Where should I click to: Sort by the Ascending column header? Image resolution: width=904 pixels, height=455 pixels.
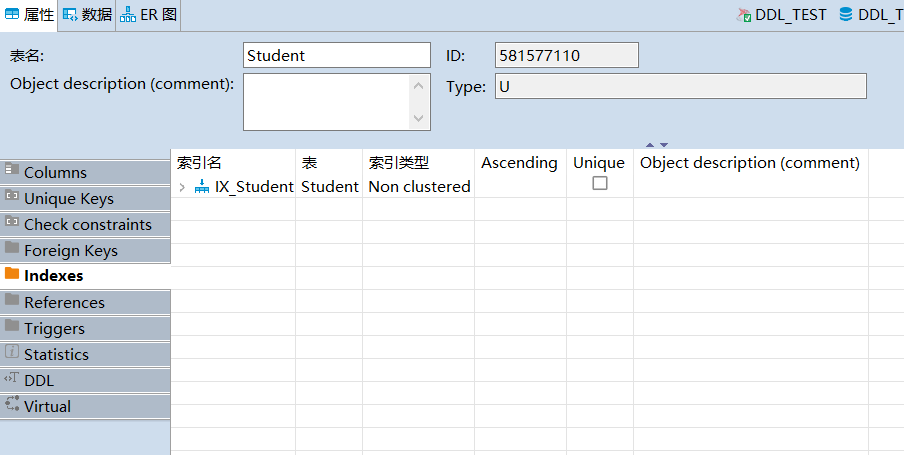pyautogui.click(x=519, y=163)
